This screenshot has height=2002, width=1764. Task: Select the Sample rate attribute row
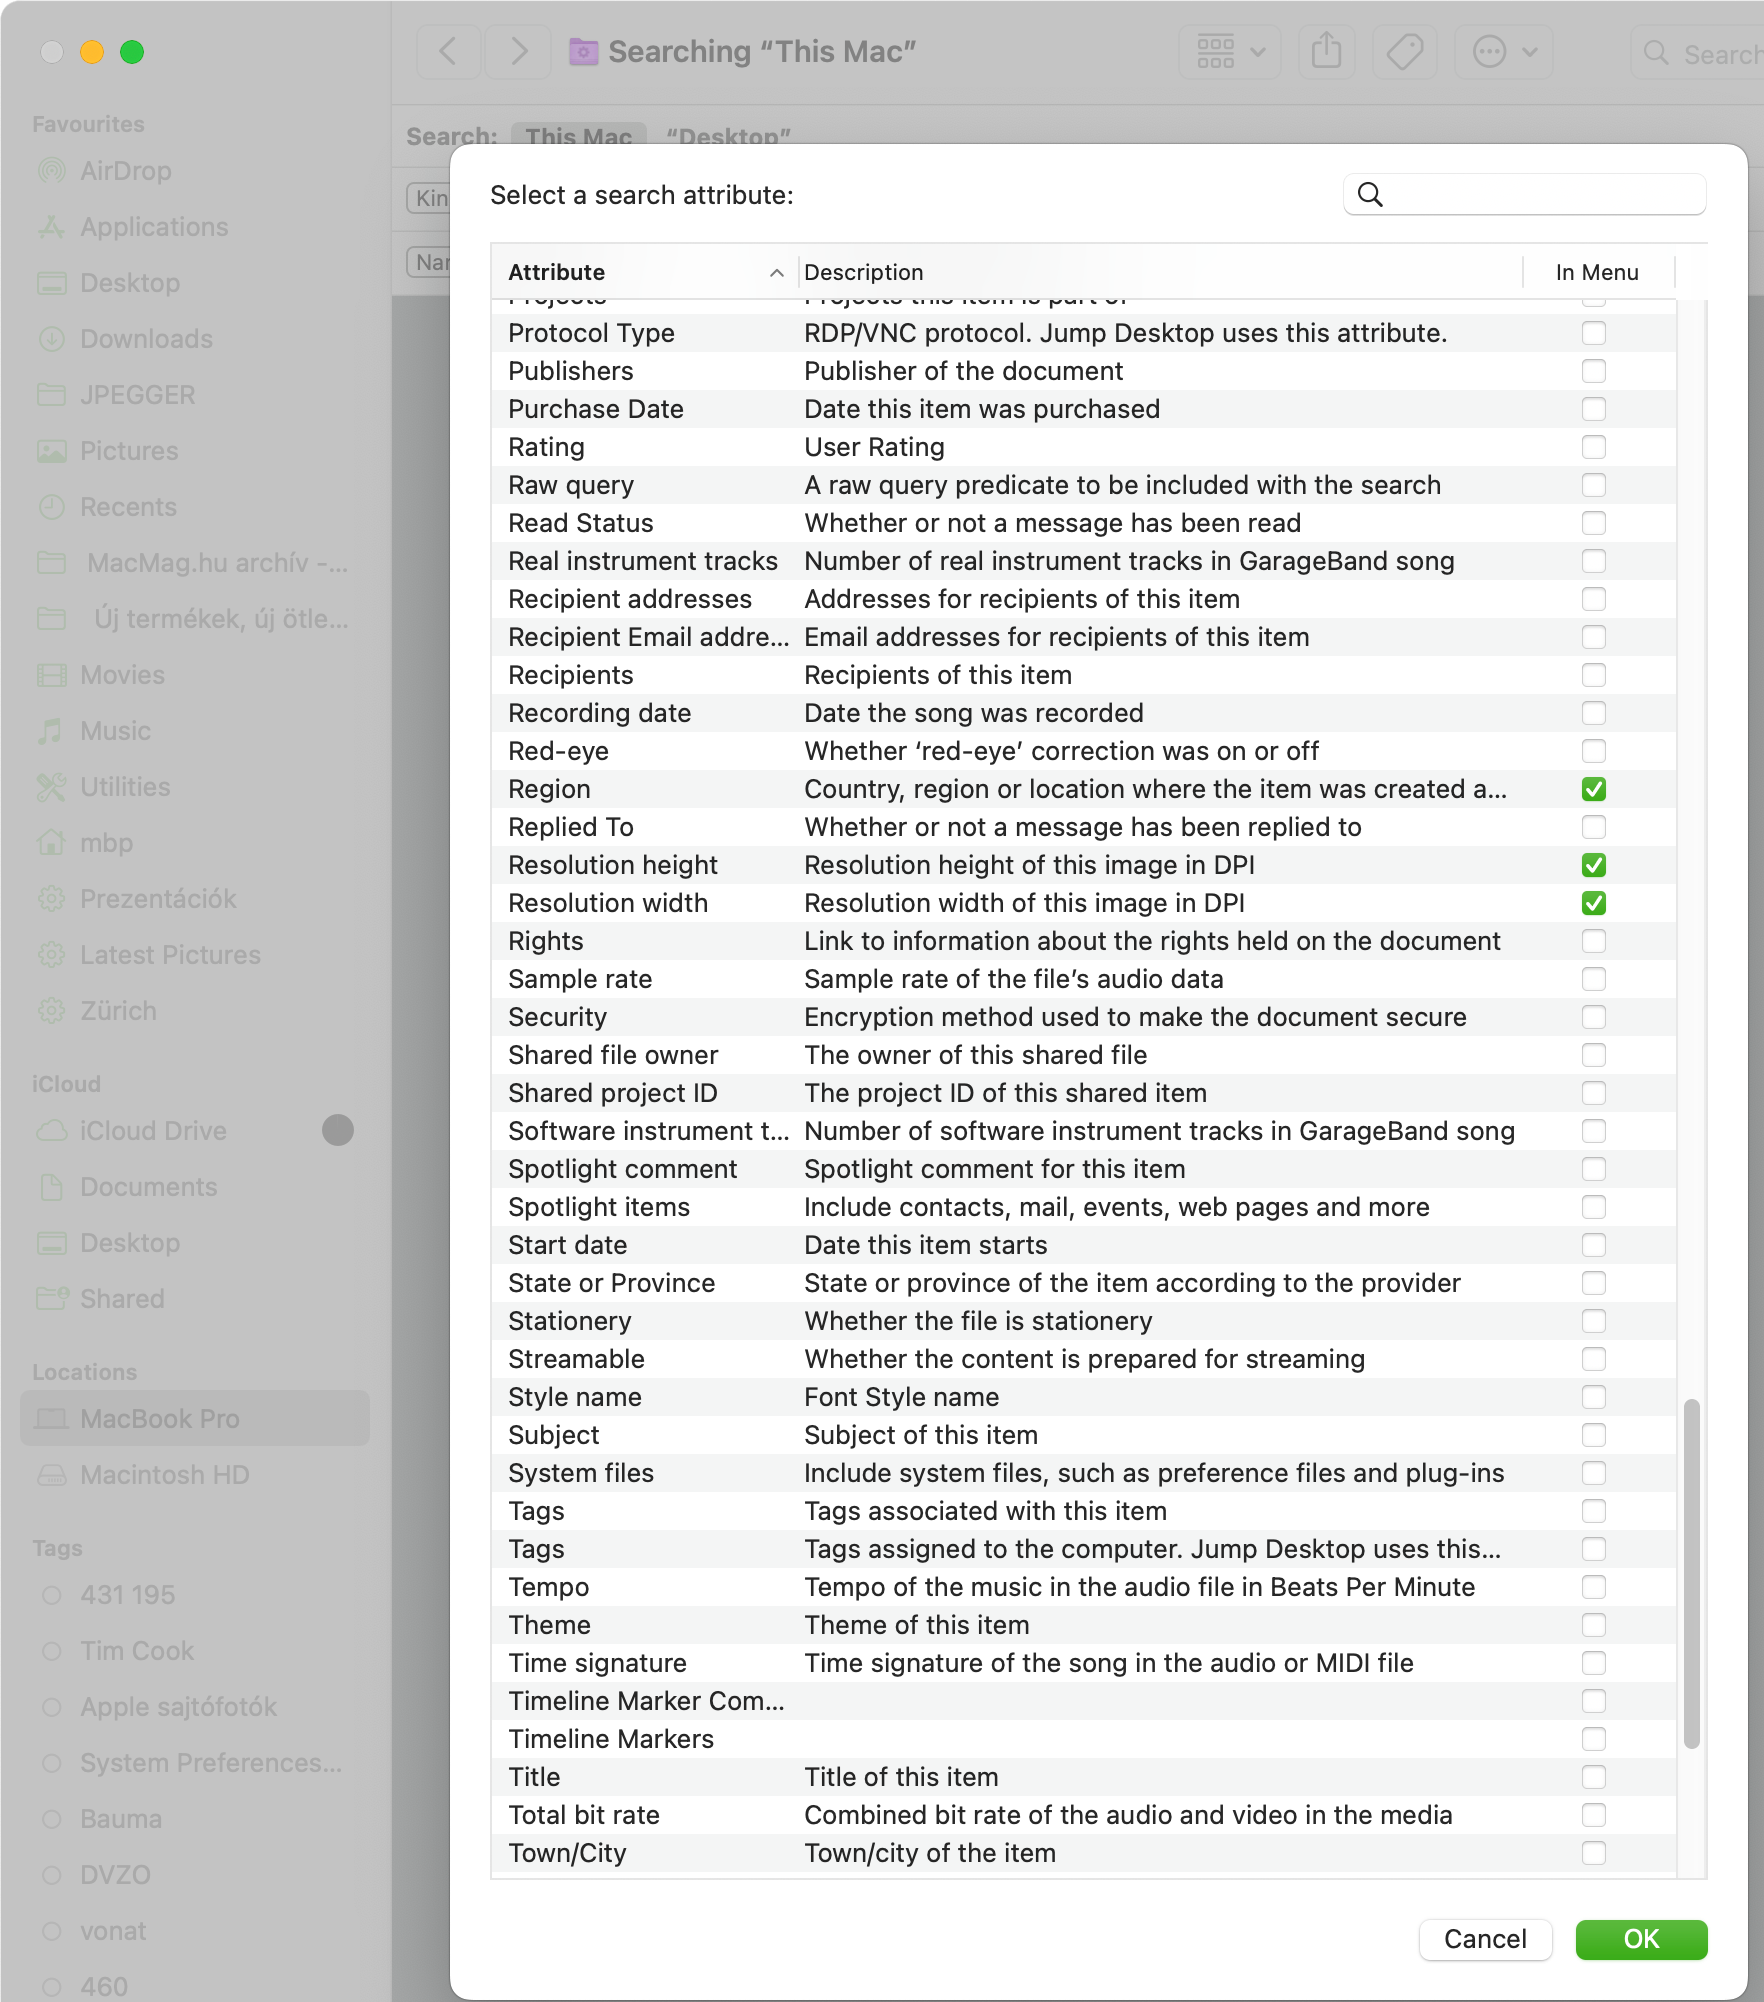(x=1083, y=979)
